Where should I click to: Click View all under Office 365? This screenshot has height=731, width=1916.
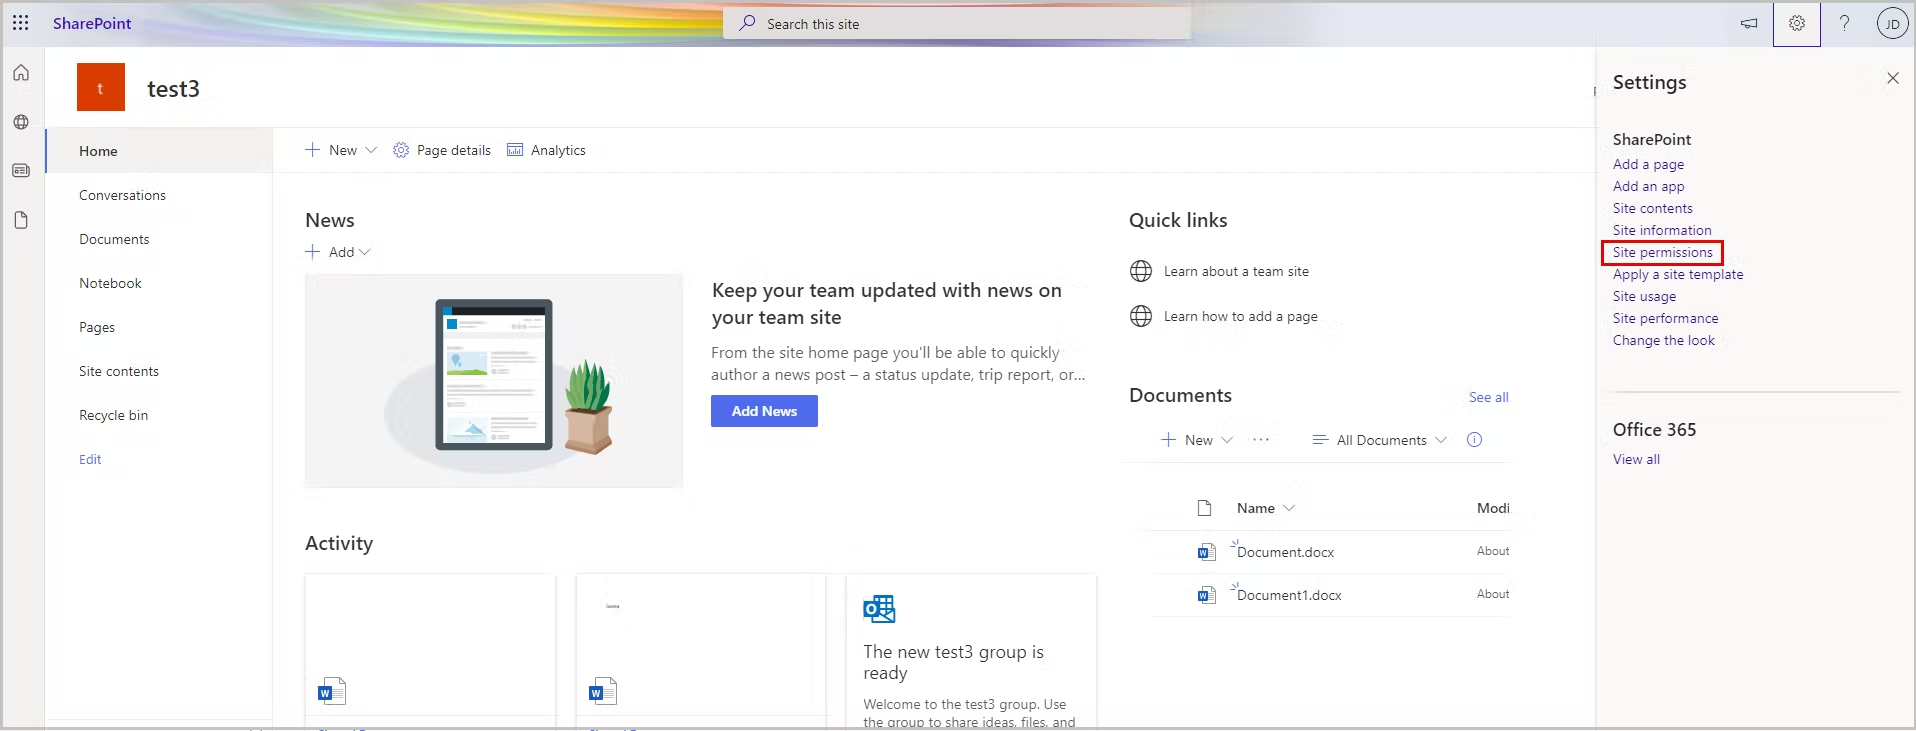[1636, 459]
